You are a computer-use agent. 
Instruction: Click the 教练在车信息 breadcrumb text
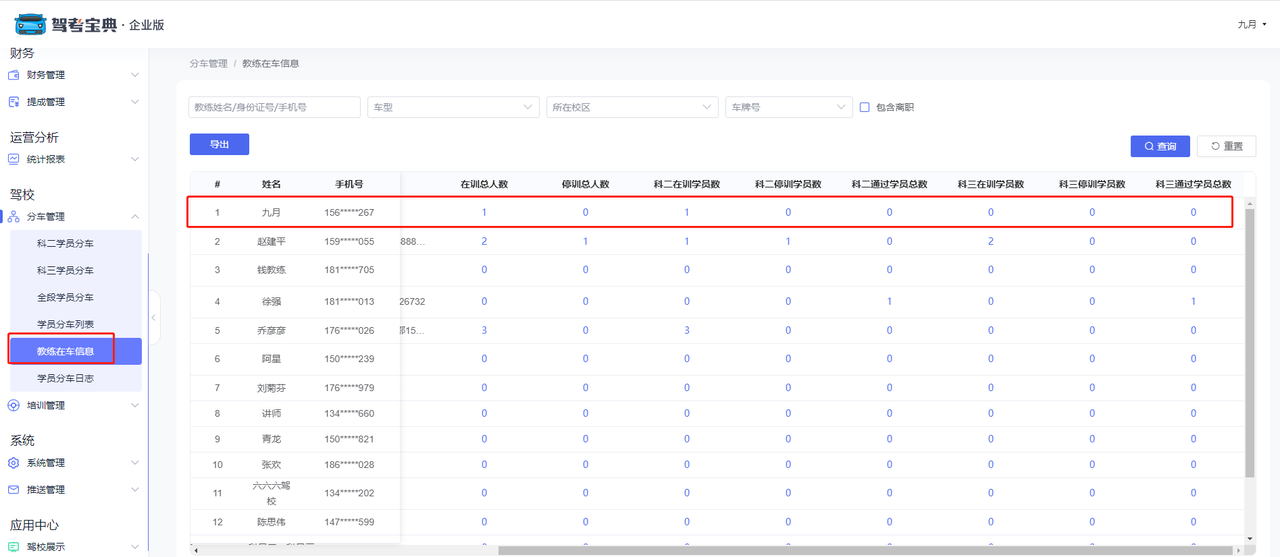pos(271,63)
